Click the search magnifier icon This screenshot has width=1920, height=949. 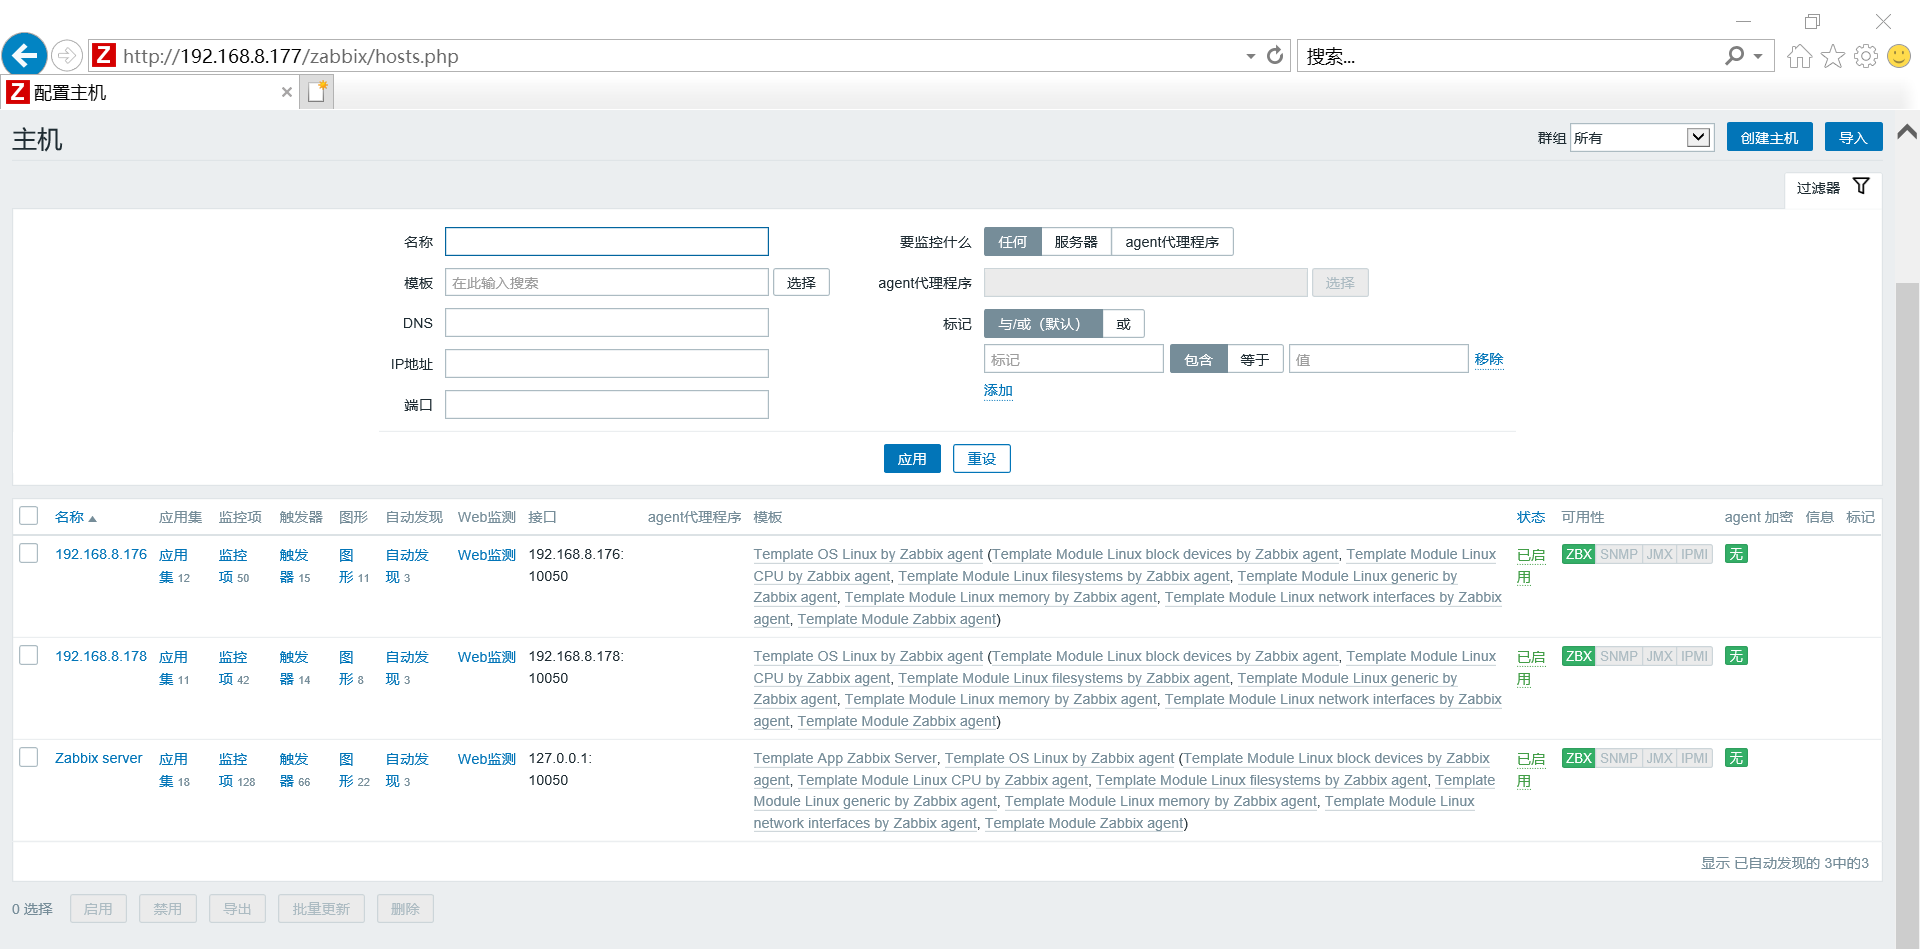point(1734,56)
